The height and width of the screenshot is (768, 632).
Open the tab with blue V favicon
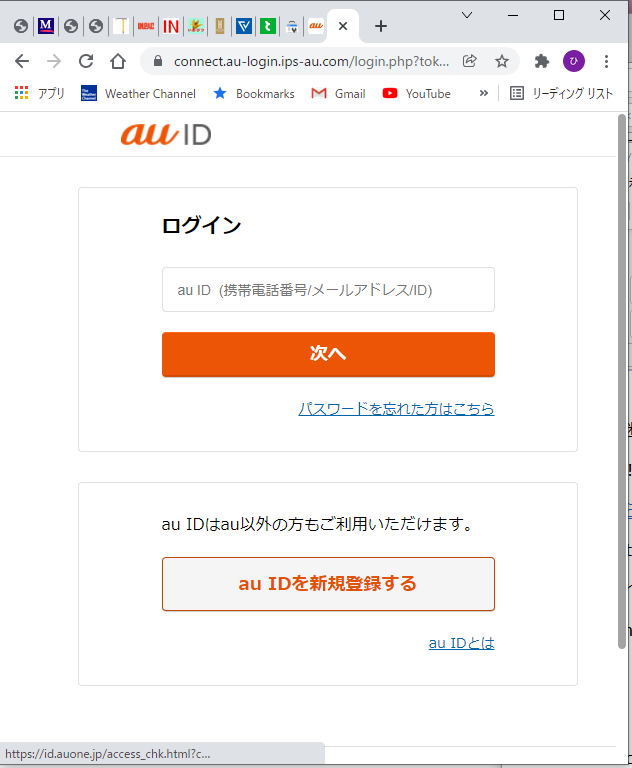coord(243,26)
